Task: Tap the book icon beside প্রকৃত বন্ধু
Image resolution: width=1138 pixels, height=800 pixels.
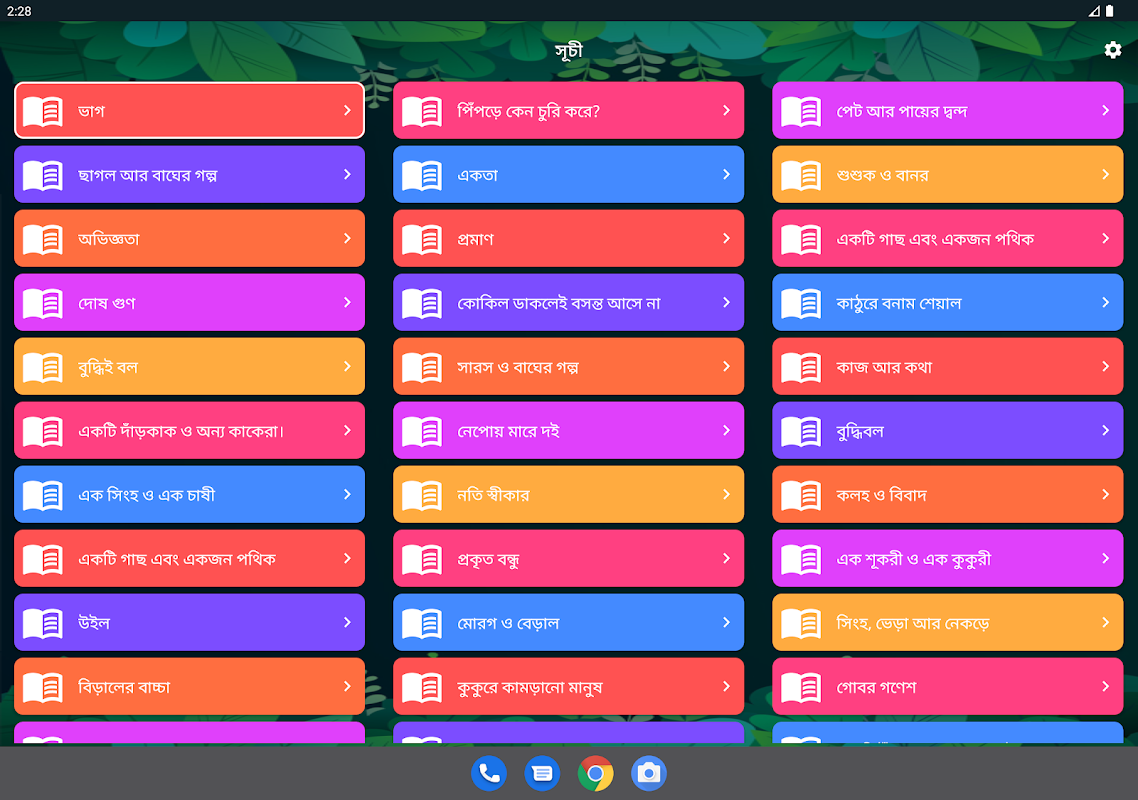Action: coord(422,558)
